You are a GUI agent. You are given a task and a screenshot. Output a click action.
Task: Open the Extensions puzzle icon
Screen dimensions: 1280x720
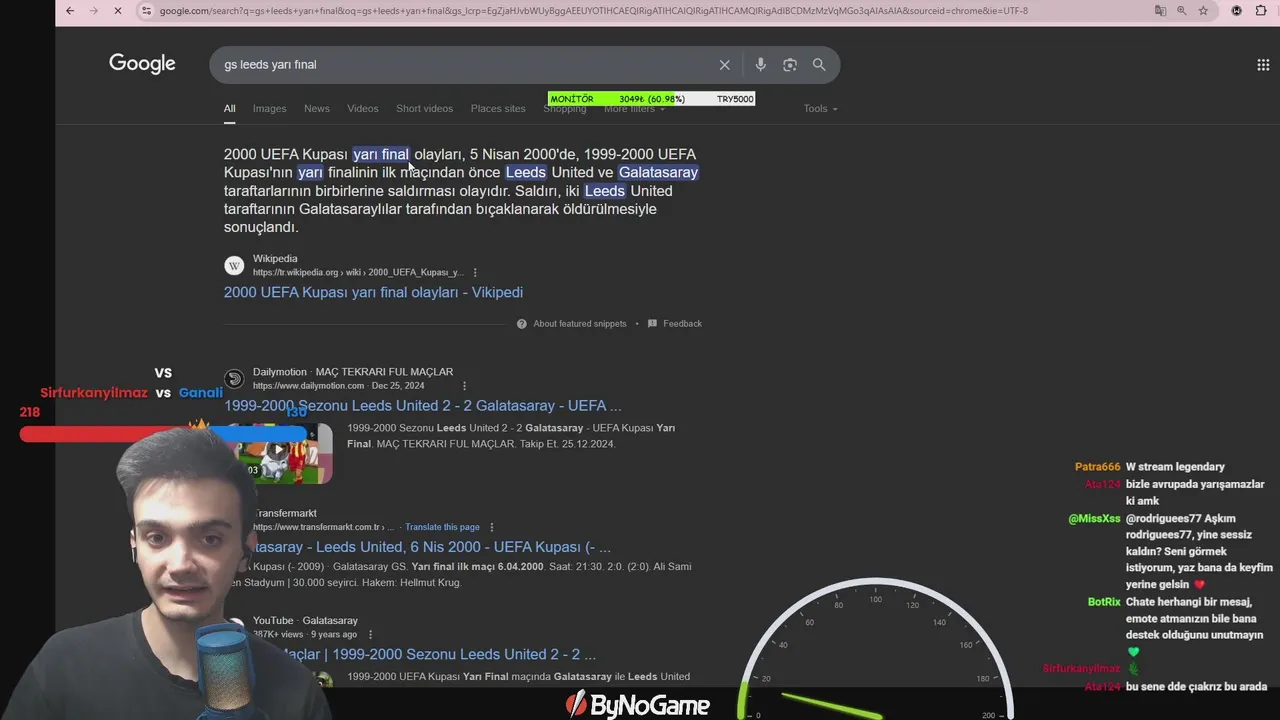(1261, 11)
